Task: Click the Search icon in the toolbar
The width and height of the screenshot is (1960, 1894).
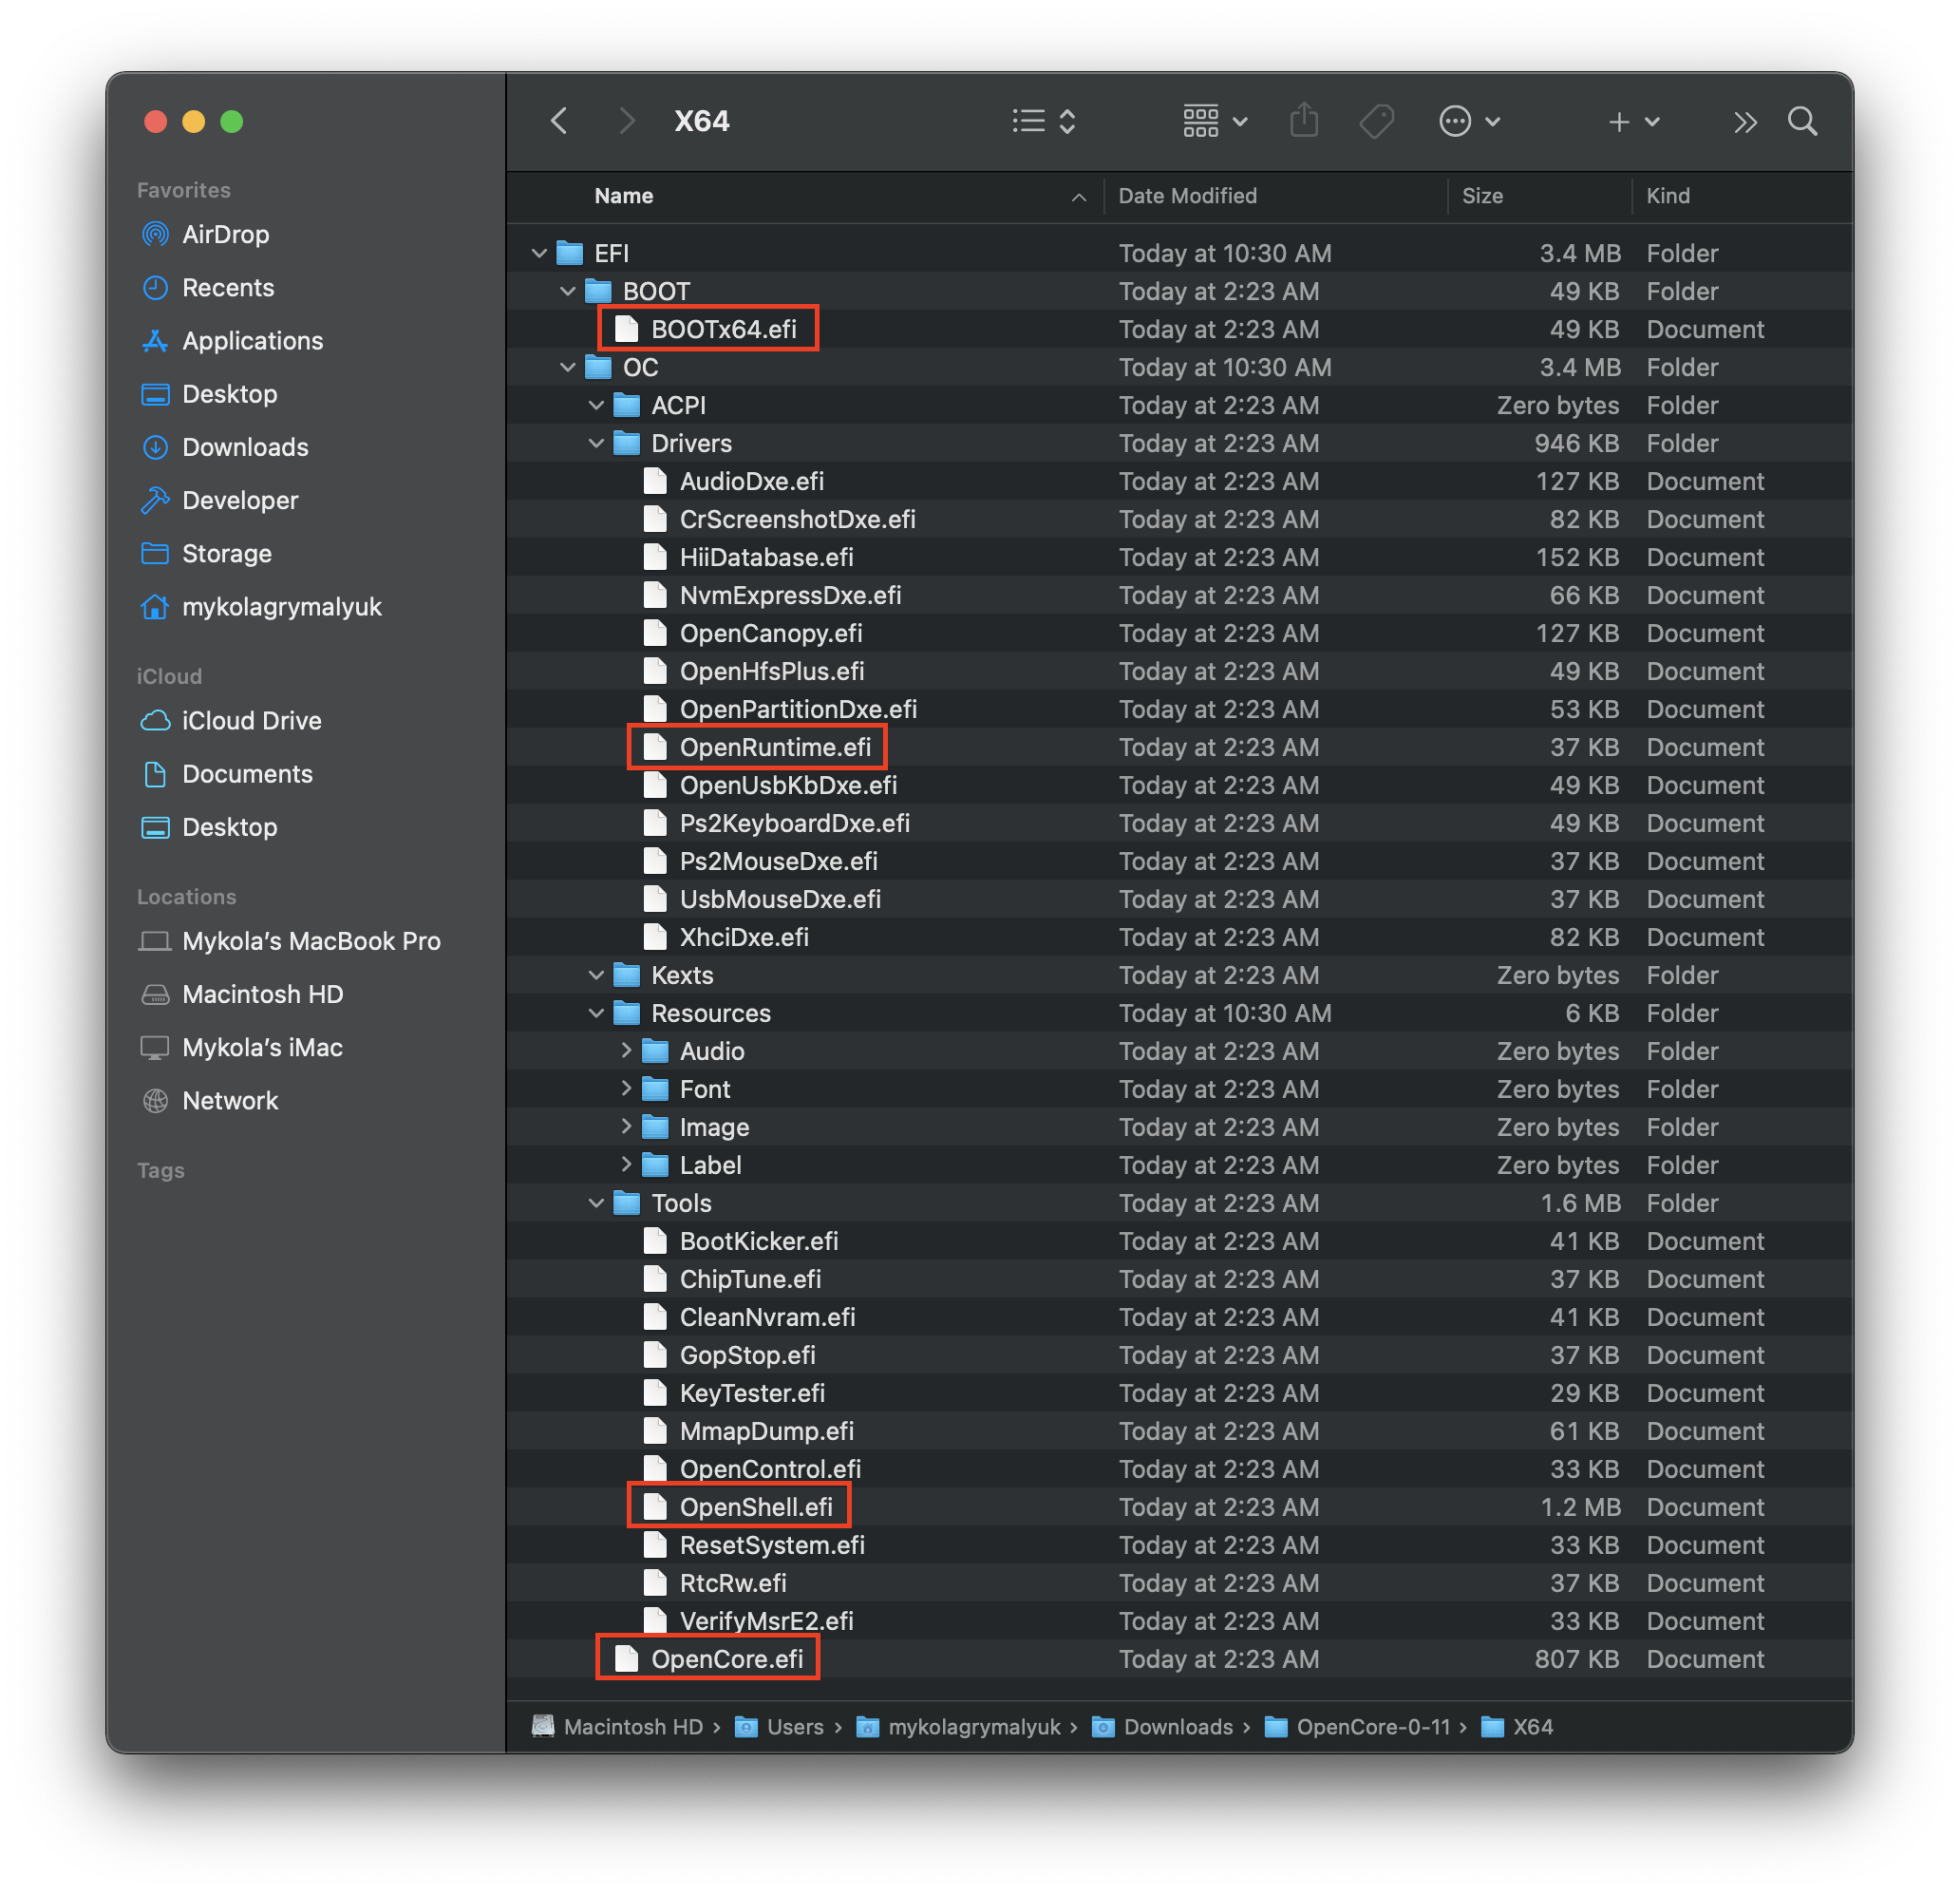Action: point(1803,121)
